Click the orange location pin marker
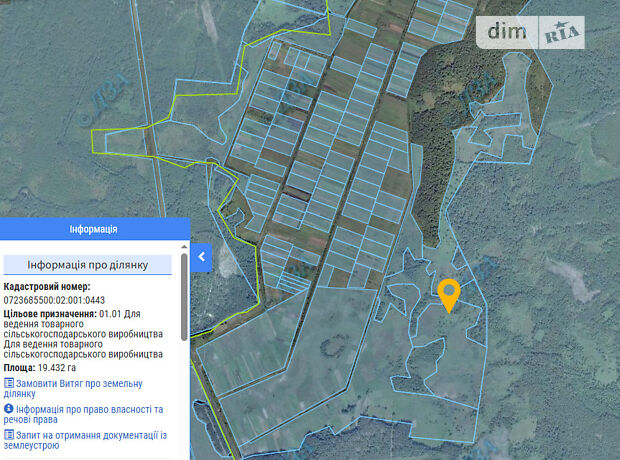This screenshot has width=620, height=460. 449,294
